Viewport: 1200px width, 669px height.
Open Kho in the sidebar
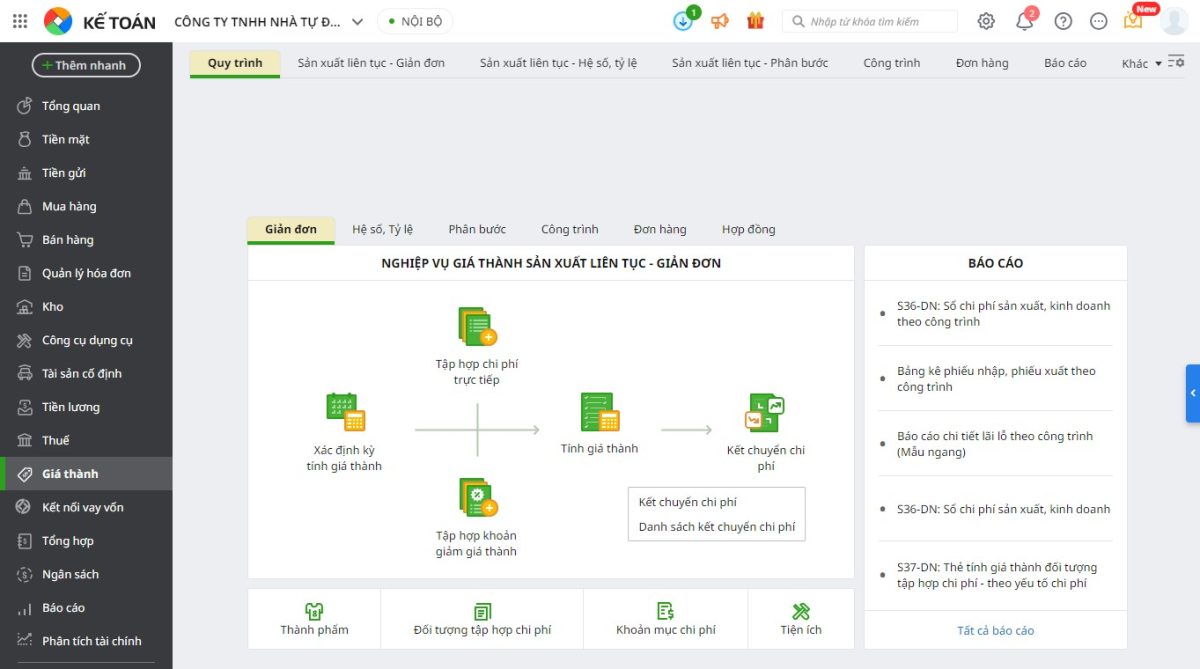[x=52, y=307]
